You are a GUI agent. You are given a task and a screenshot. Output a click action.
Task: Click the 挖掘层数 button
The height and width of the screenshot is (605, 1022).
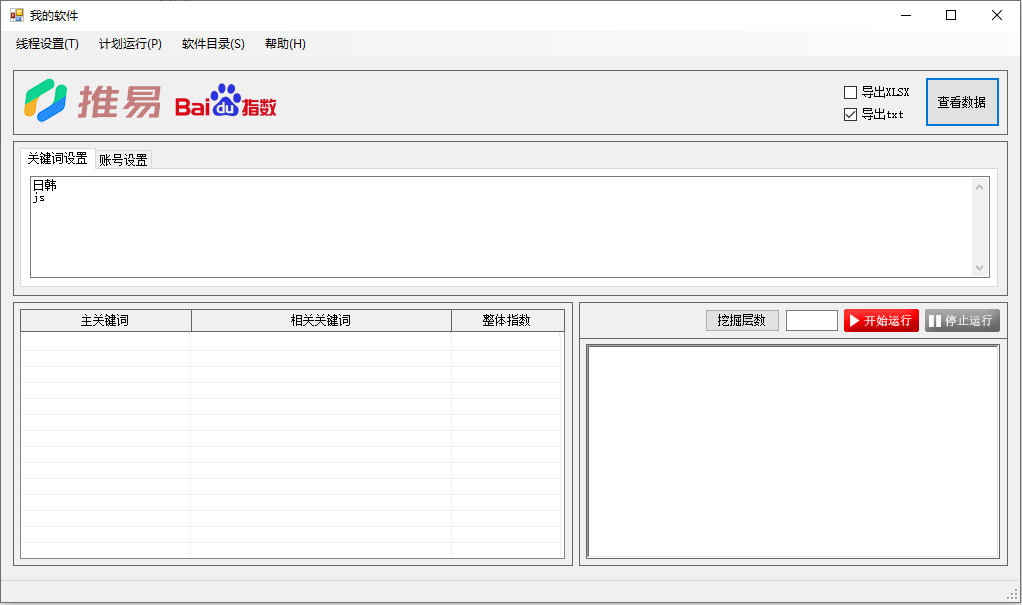pos(741,320)
